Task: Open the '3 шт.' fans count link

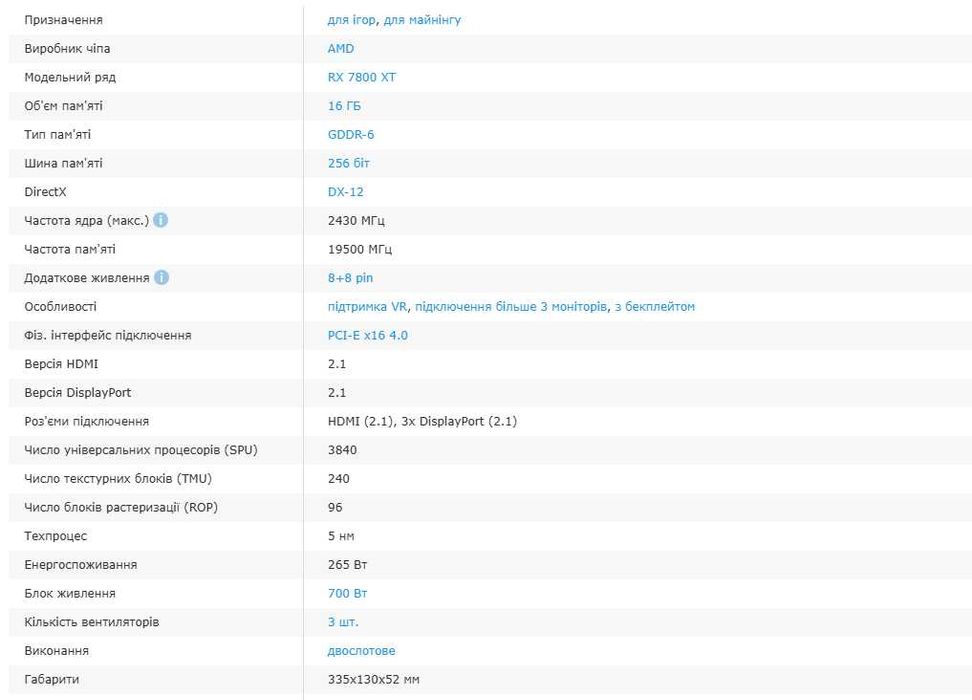Action: (x=343, y=622)
